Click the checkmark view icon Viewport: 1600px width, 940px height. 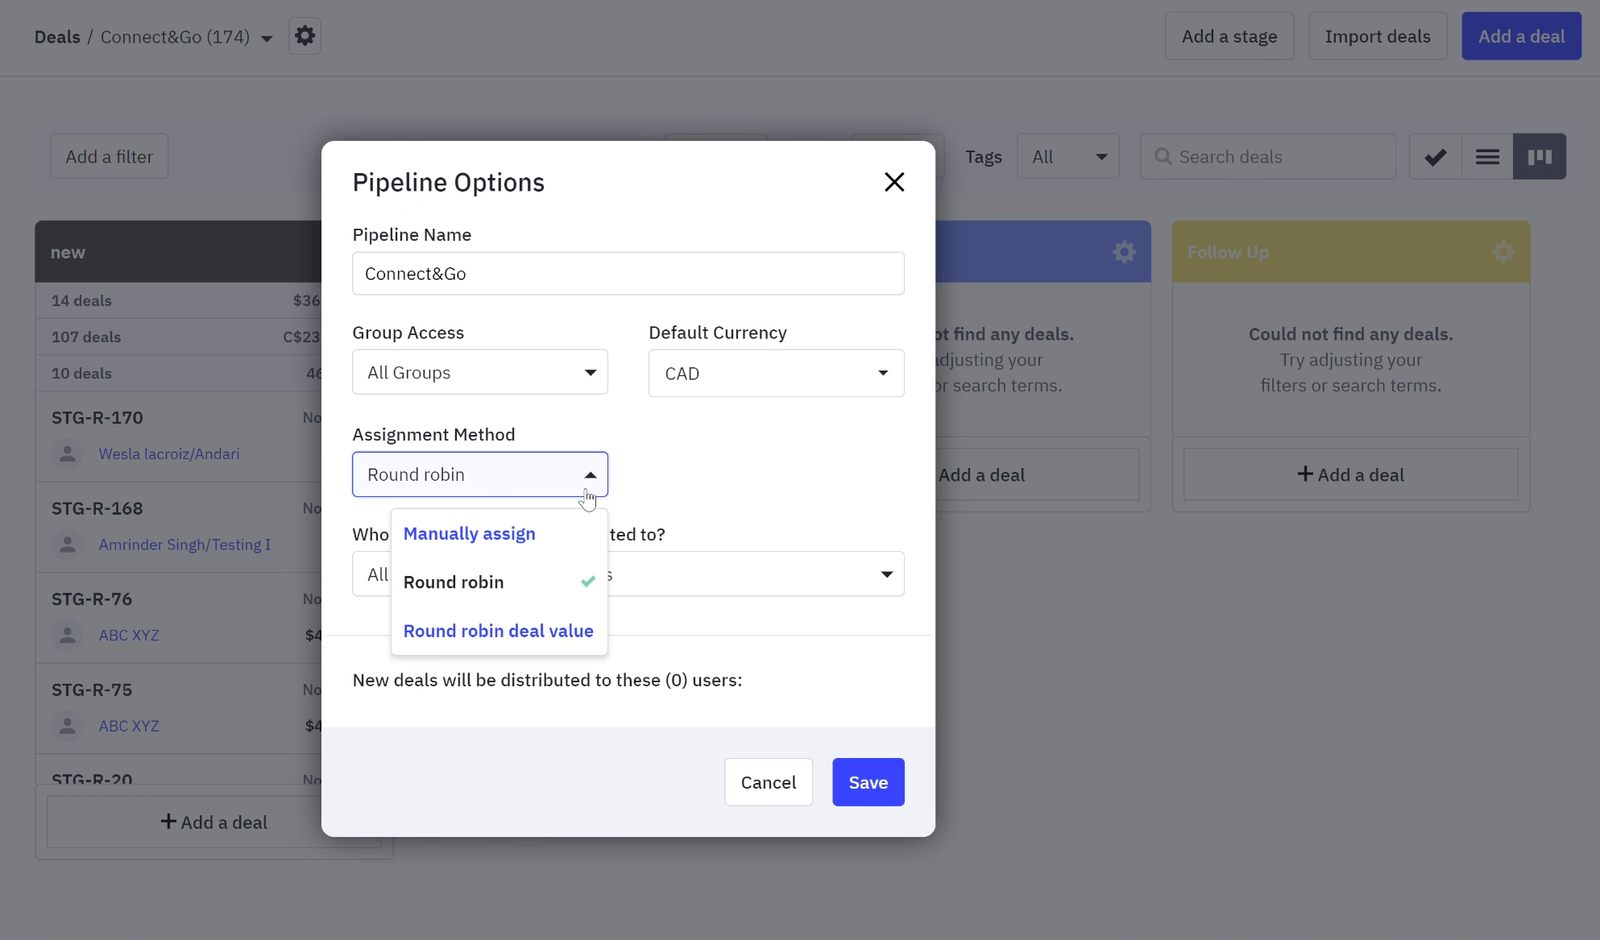click(x=1435, y=157)
